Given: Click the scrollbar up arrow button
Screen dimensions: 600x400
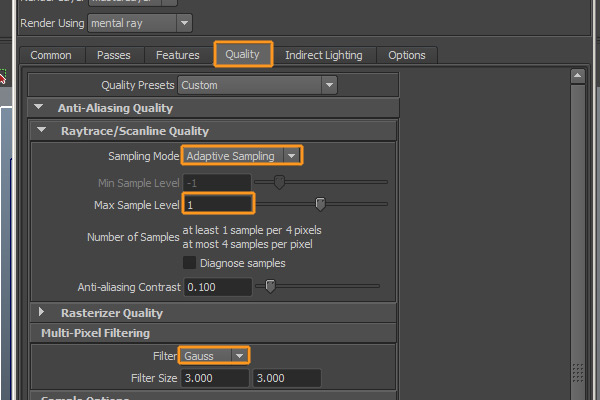Looking at the screenshot, I should pos(577,76).
